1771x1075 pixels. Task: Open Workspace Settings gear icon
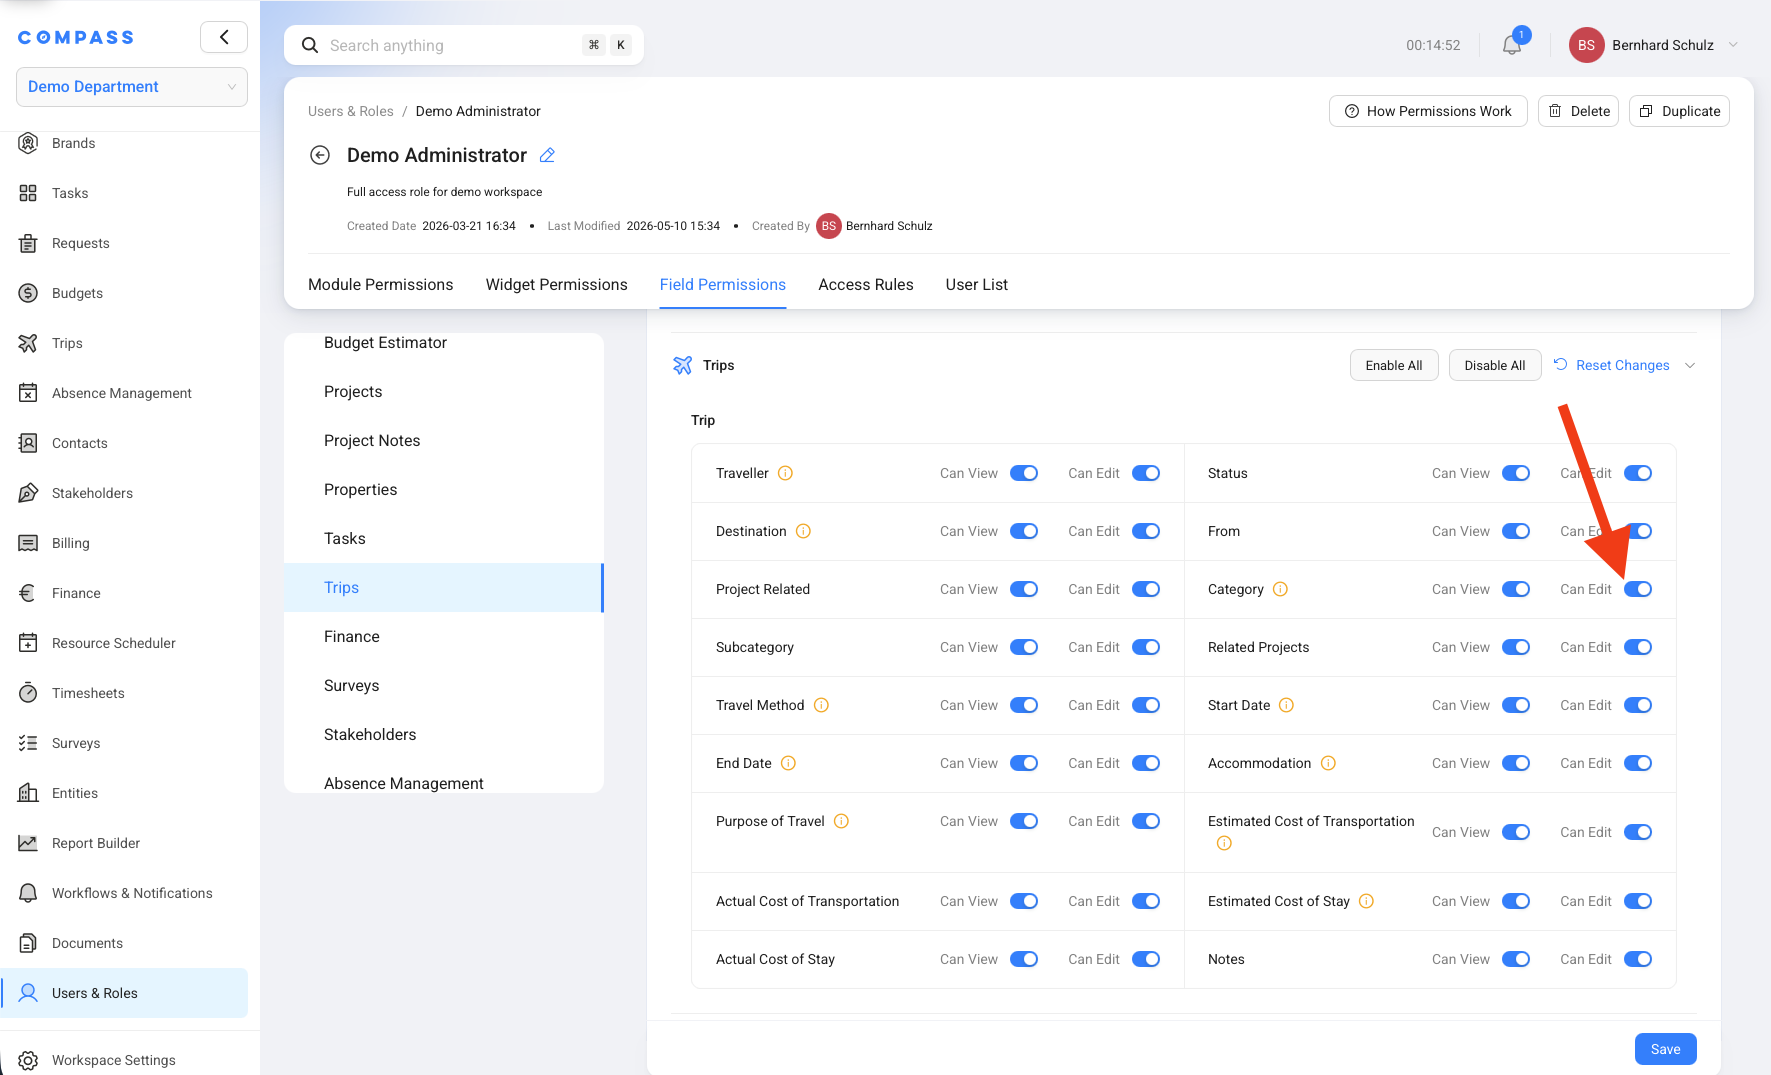28,1060
